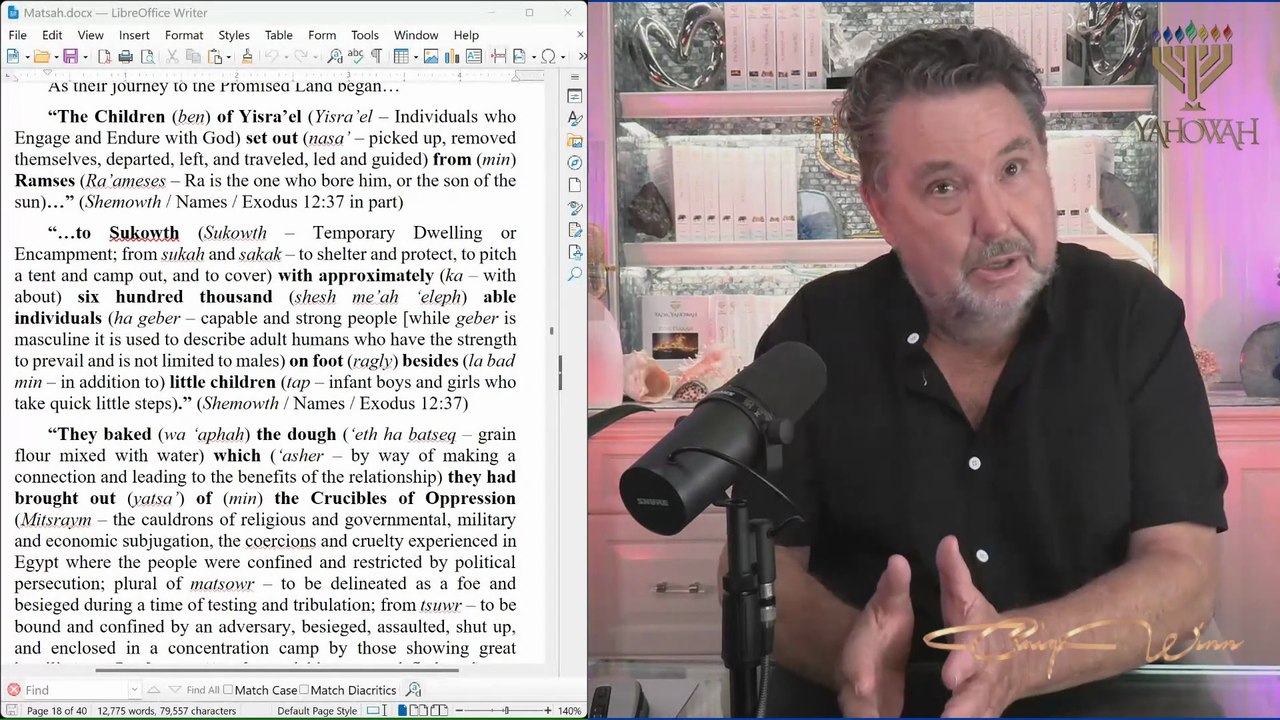Save the document with the Save icon

tap(70, 57)
